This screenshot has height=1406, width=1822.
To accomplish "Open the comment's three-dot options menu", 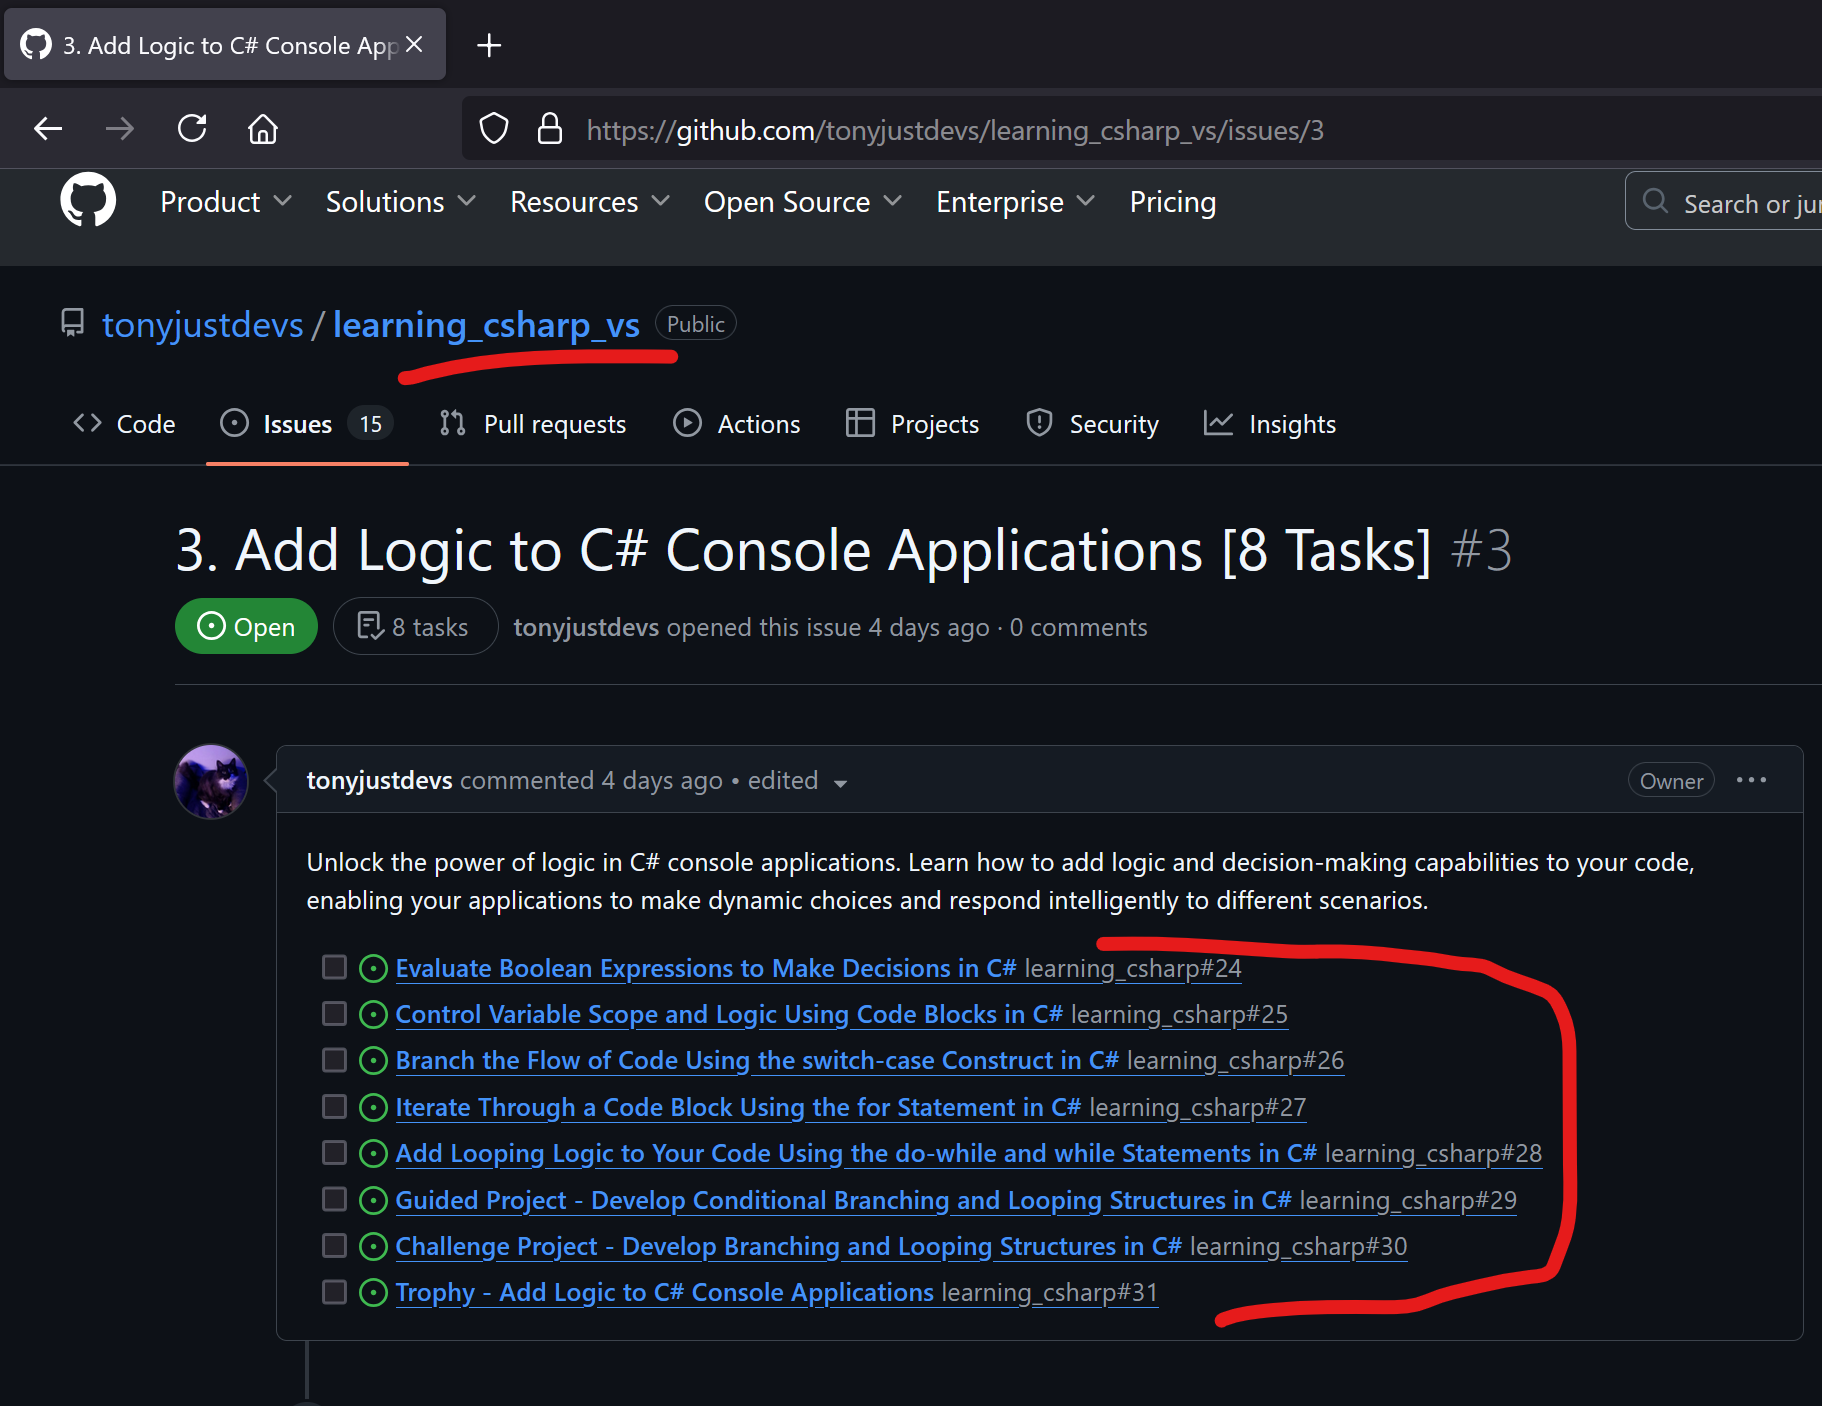I will pos(1751,780).
